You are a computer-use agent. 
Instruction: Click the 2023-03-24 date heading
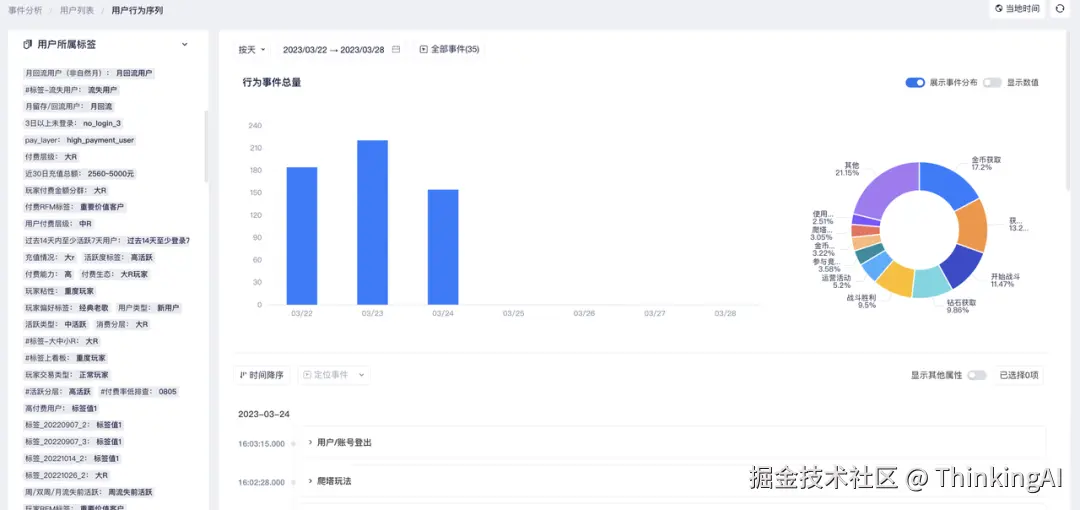(264, 414)
